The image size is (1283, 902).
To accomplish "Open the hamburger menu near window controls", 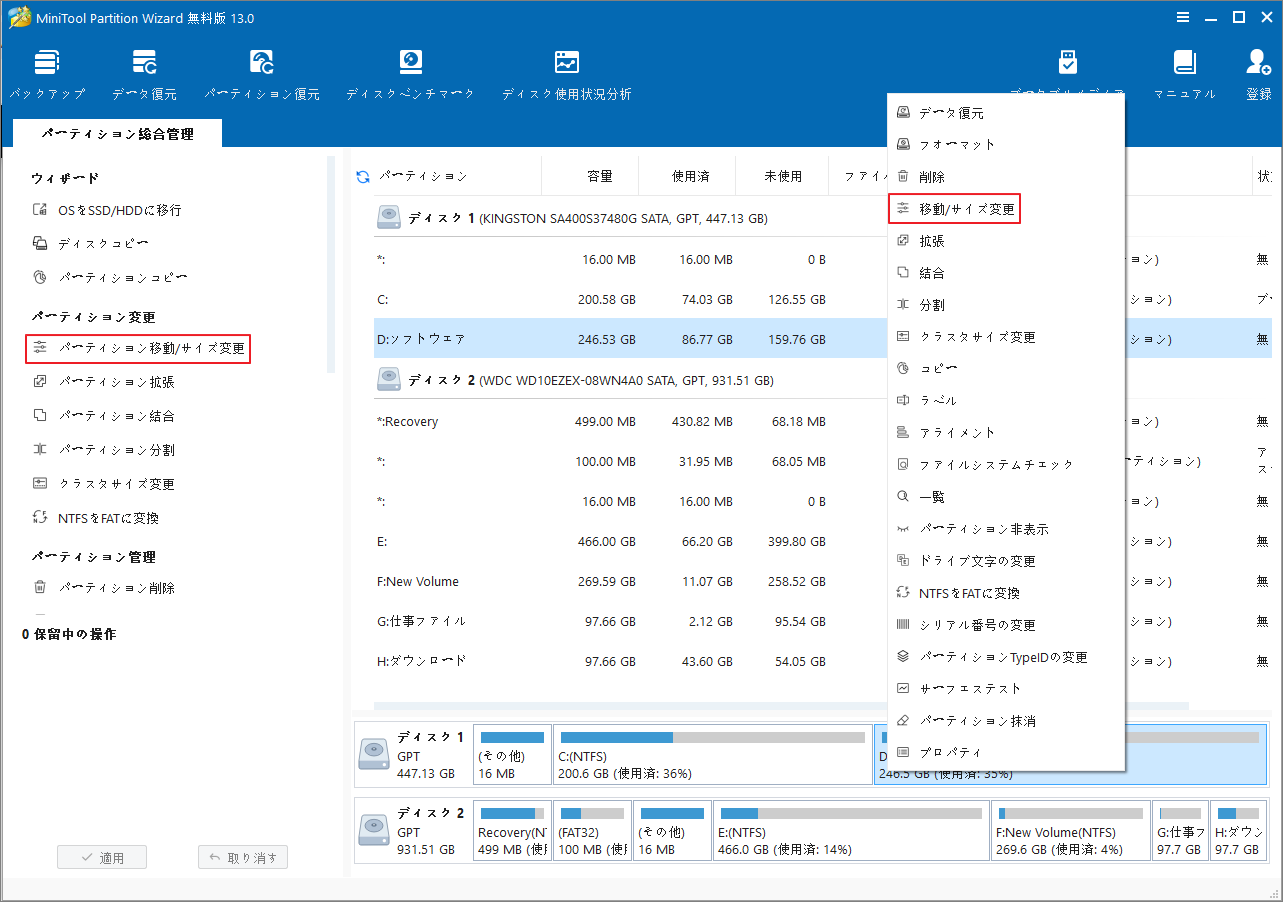I will [x=1182, y=17].
